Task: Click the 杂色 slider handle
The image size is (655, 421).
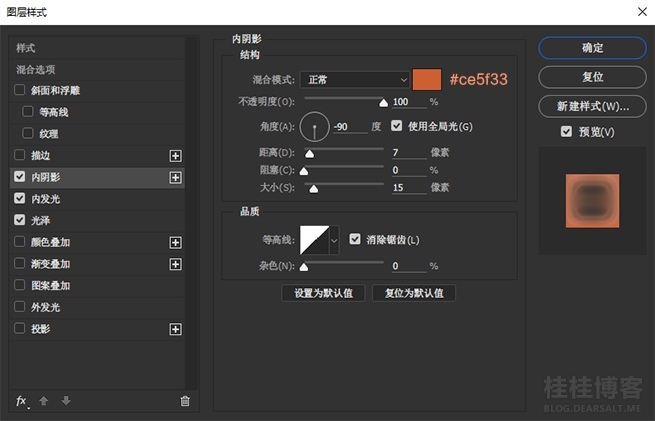Action: [304, 267]
